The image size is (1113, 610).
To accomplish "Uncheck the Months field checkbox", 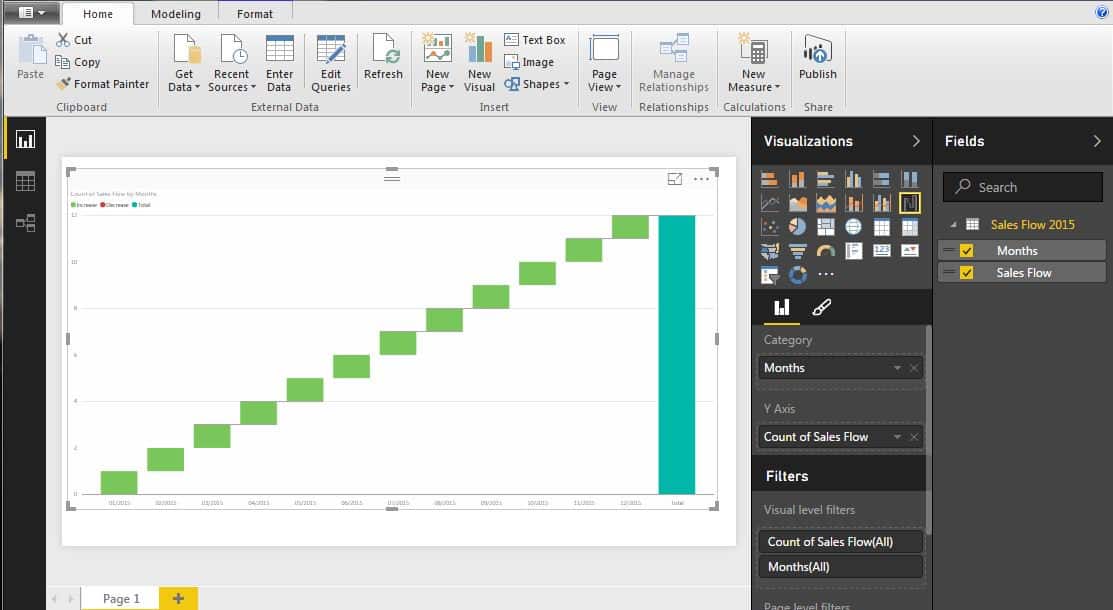I will (966, 251).
